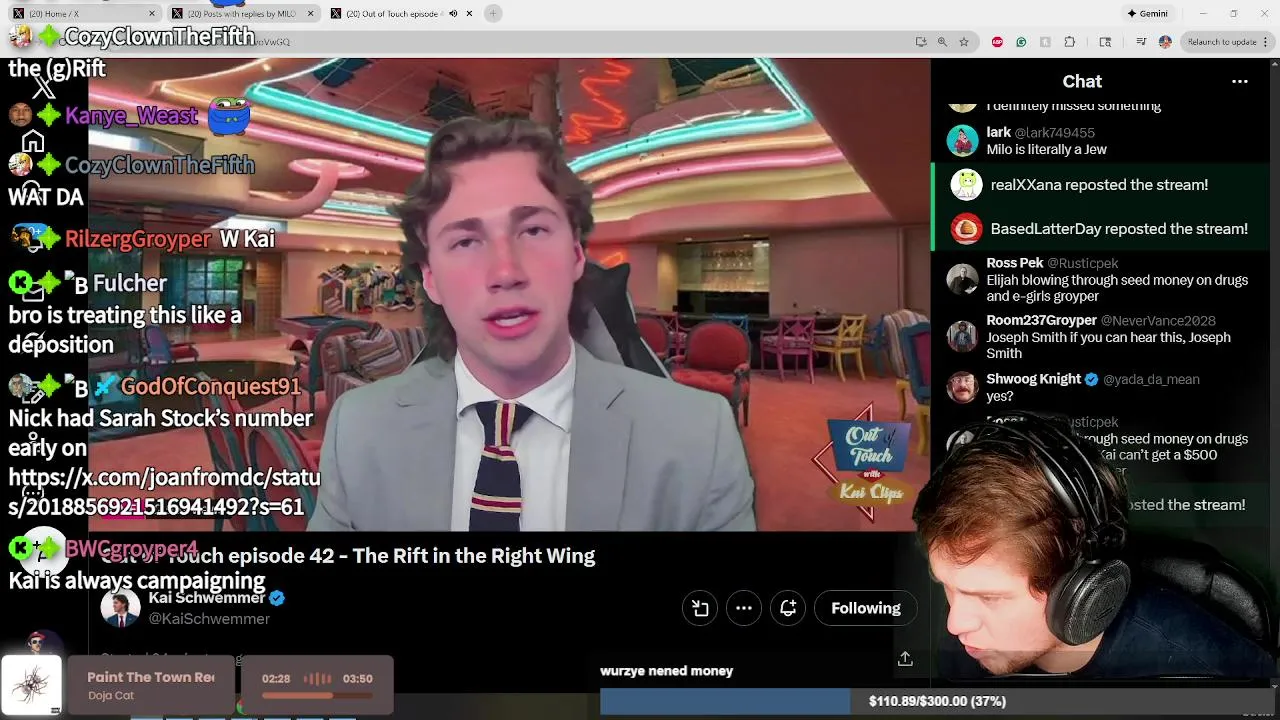Open the Extensions puzzle menu
Screen dimensions: 1280x720
point(1070,42)
